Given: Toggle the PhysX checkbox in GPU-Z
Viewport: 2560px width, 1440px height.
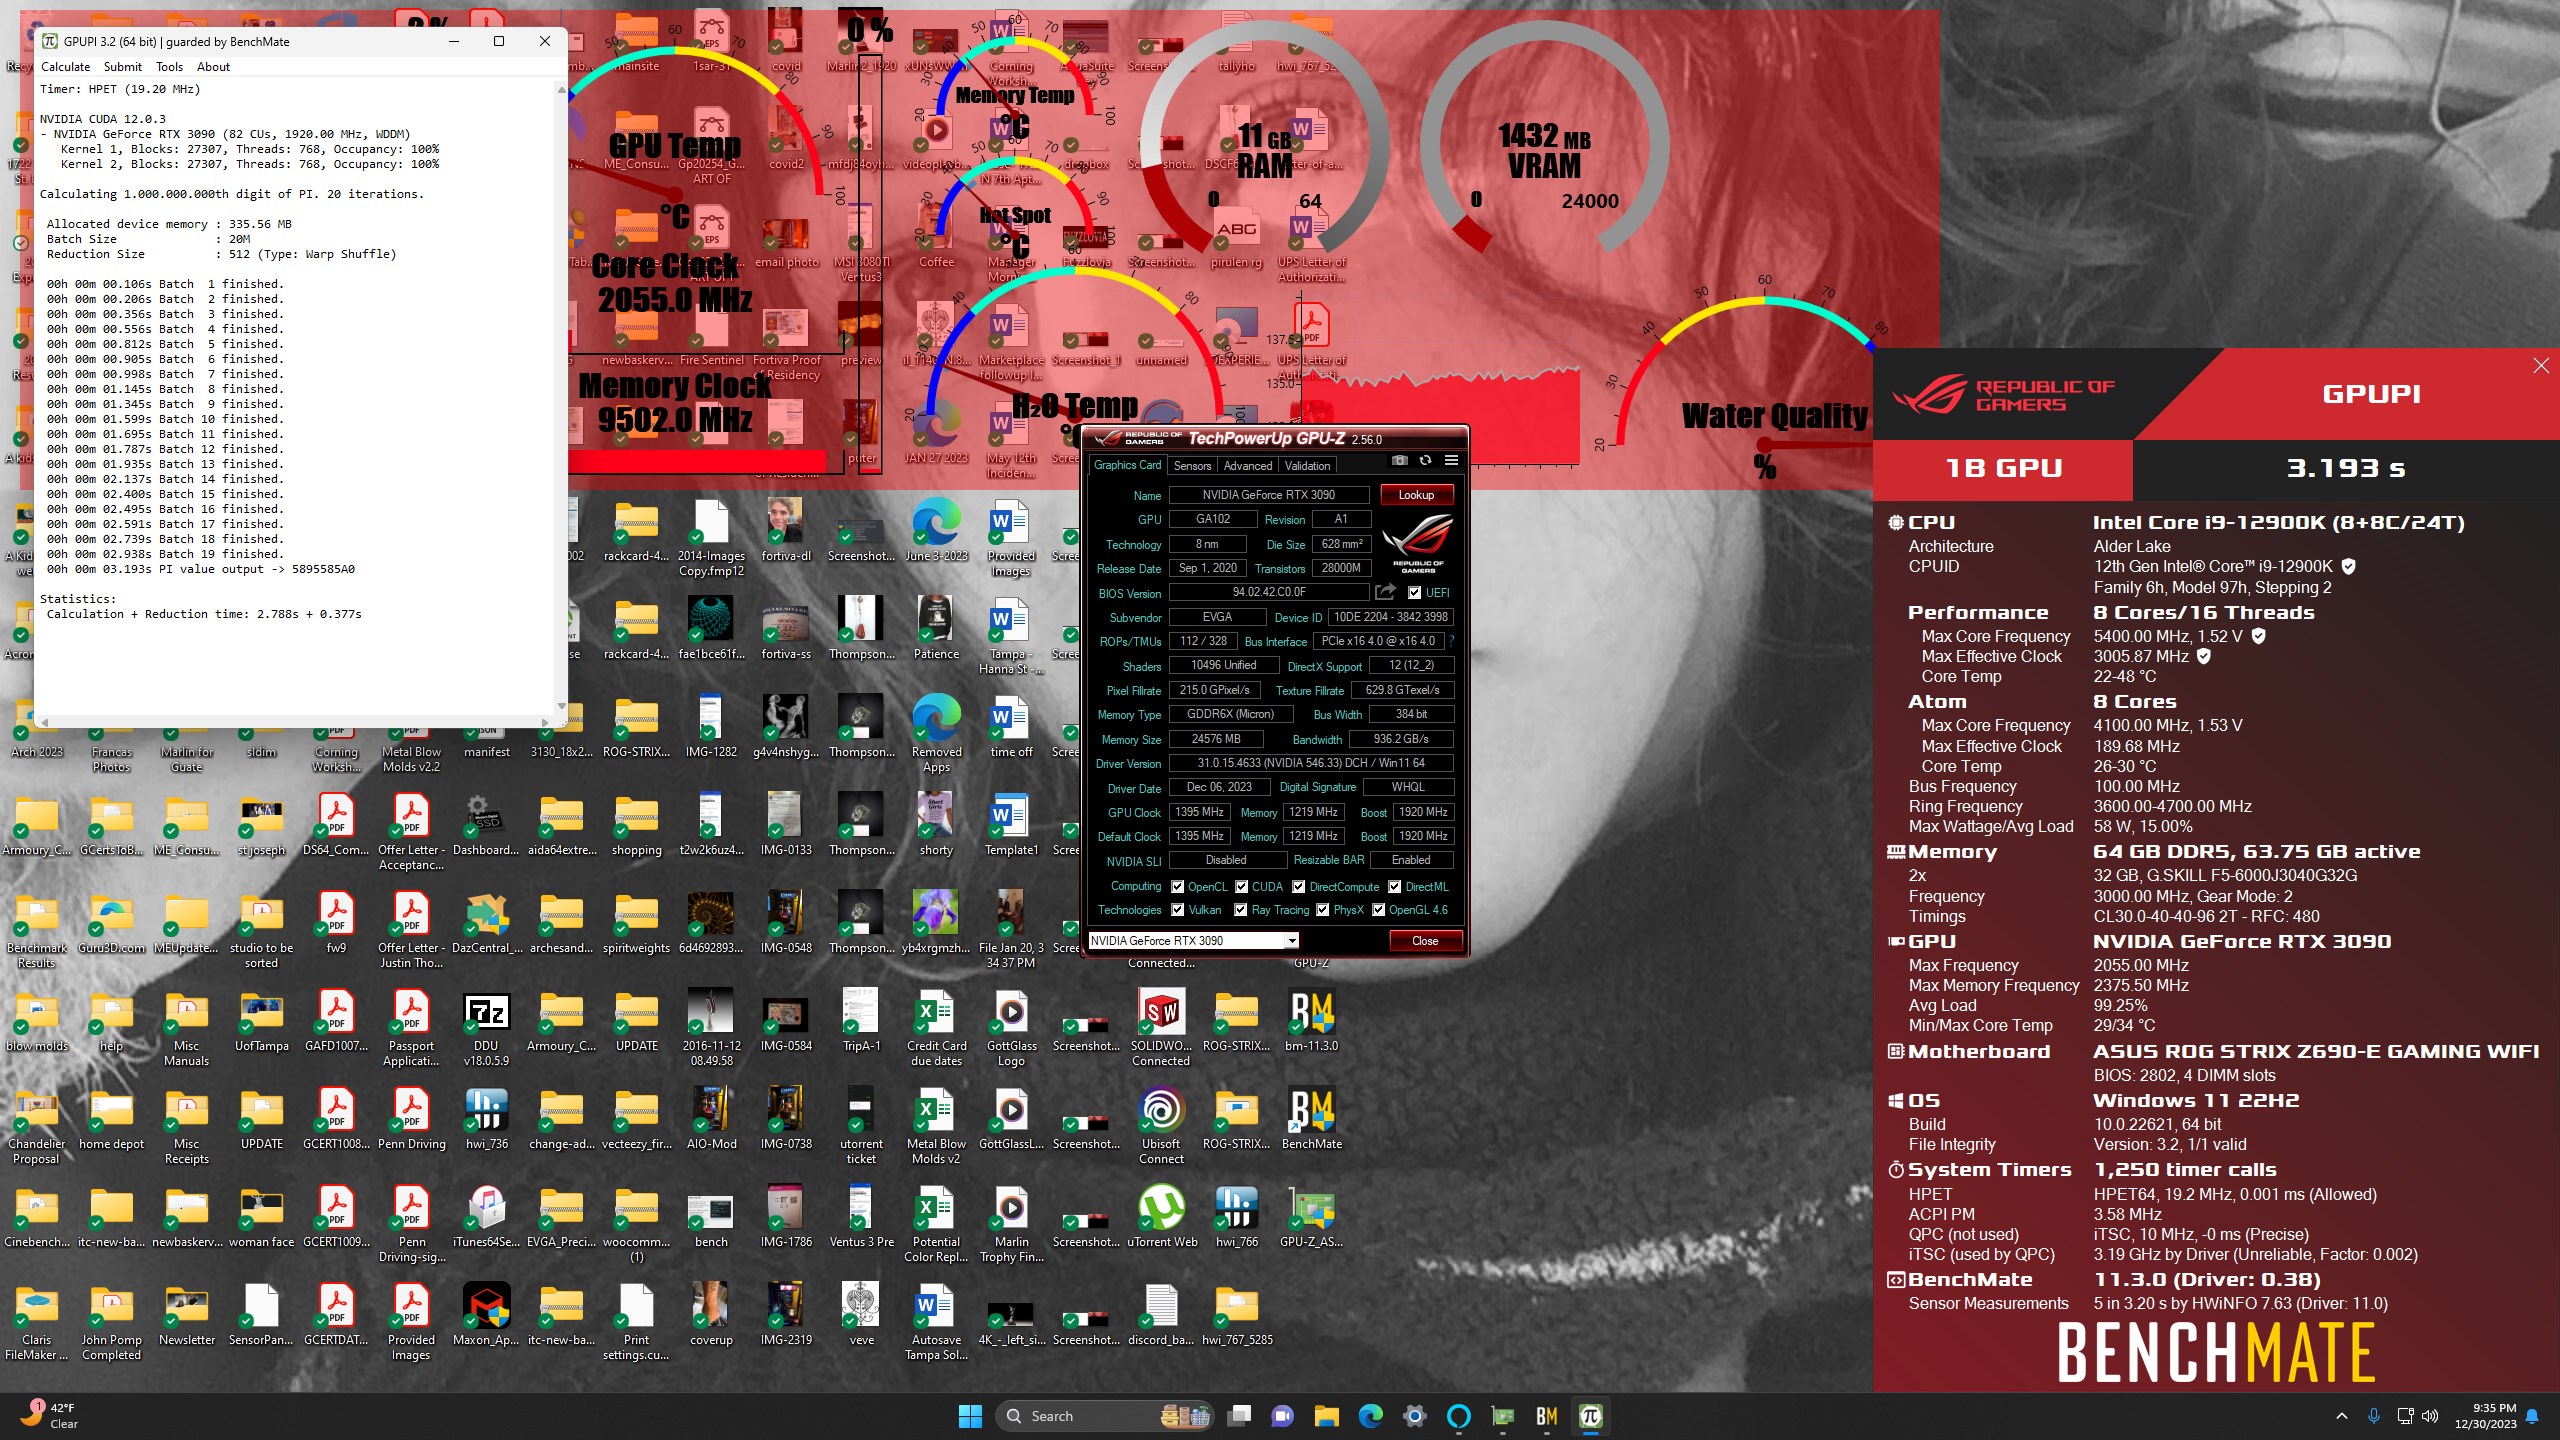Looking at the screenshot, I should tap(1323, 910).
